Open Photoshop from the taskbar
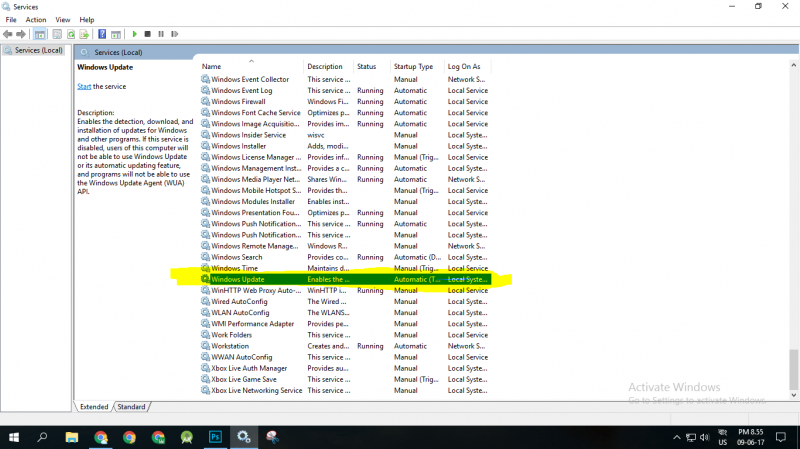The width and height of the screenshot is (800, 449). tap(215, 437)
